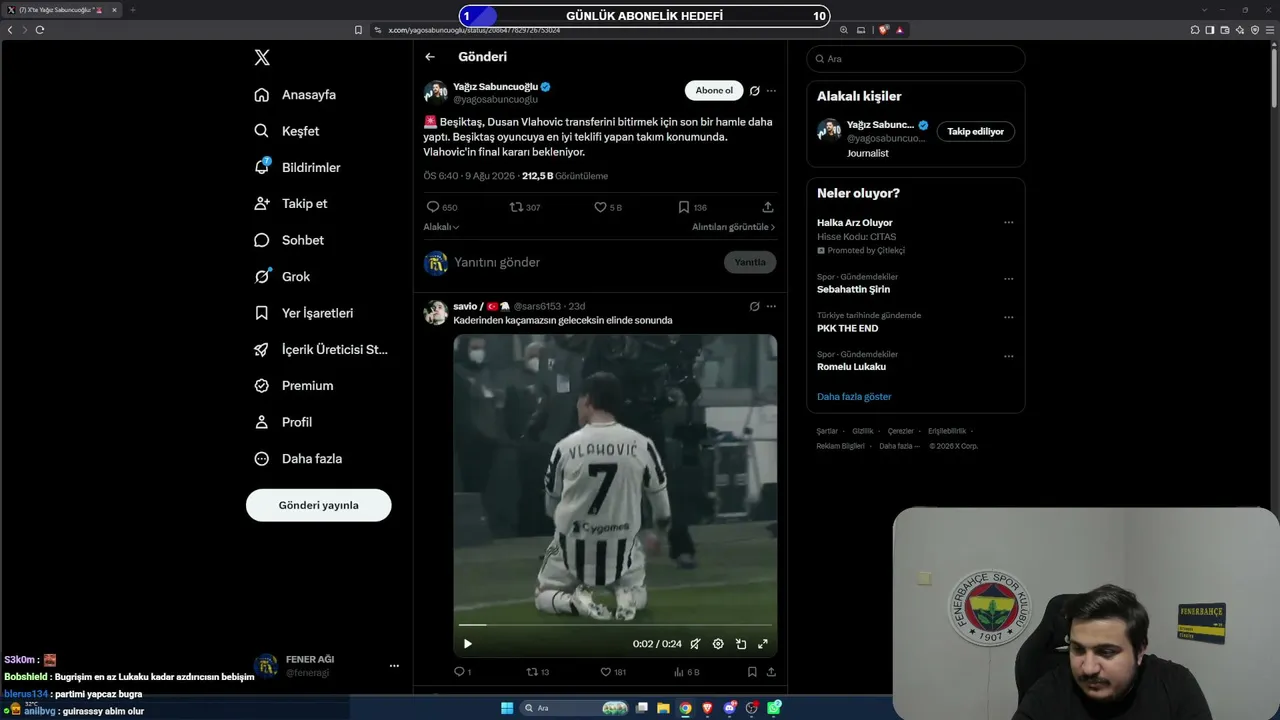More options for Sebahattin Şirin trend
1280x720 pixels.
tap(1008, 279)
